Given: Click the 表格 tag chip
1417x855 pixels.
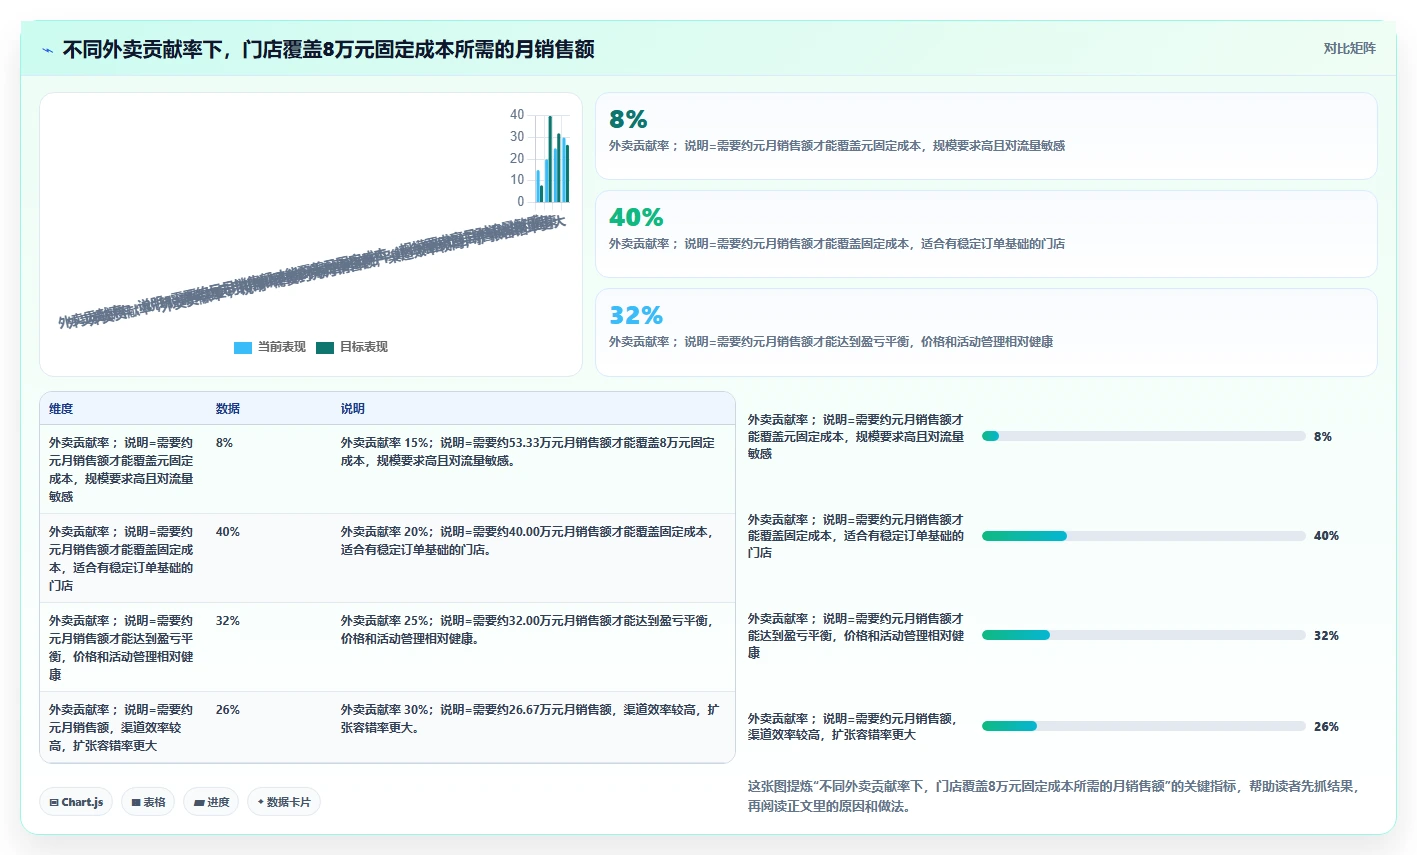Looking at the screenshot, I should click(x=148, y=802).
